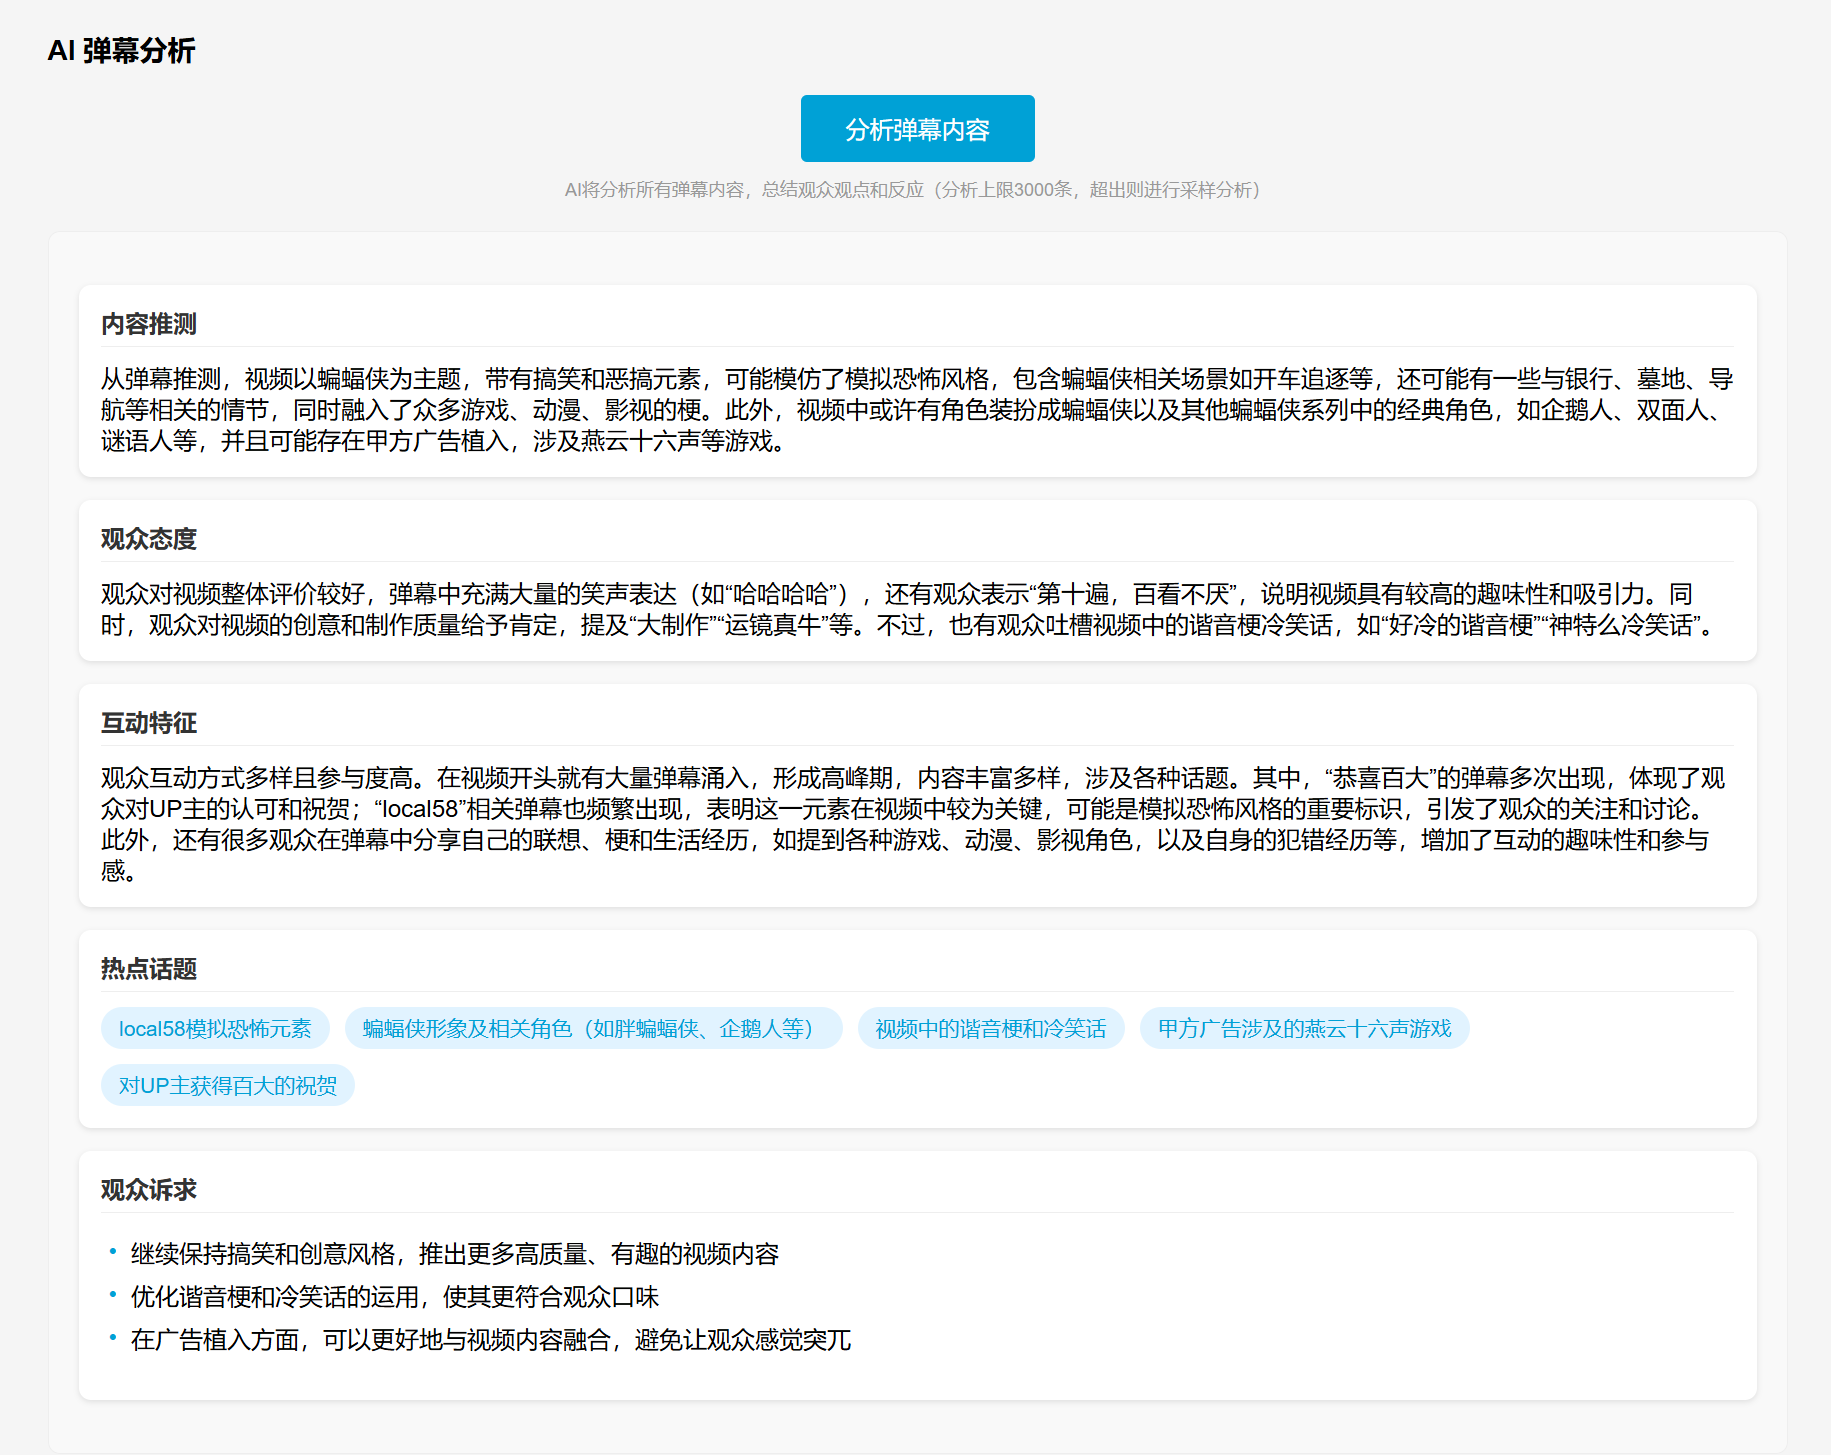Screen dimensions: 1831x1455
Task: Click the AI 弹幕分析 page title
Action: click(x=121, y=50)
